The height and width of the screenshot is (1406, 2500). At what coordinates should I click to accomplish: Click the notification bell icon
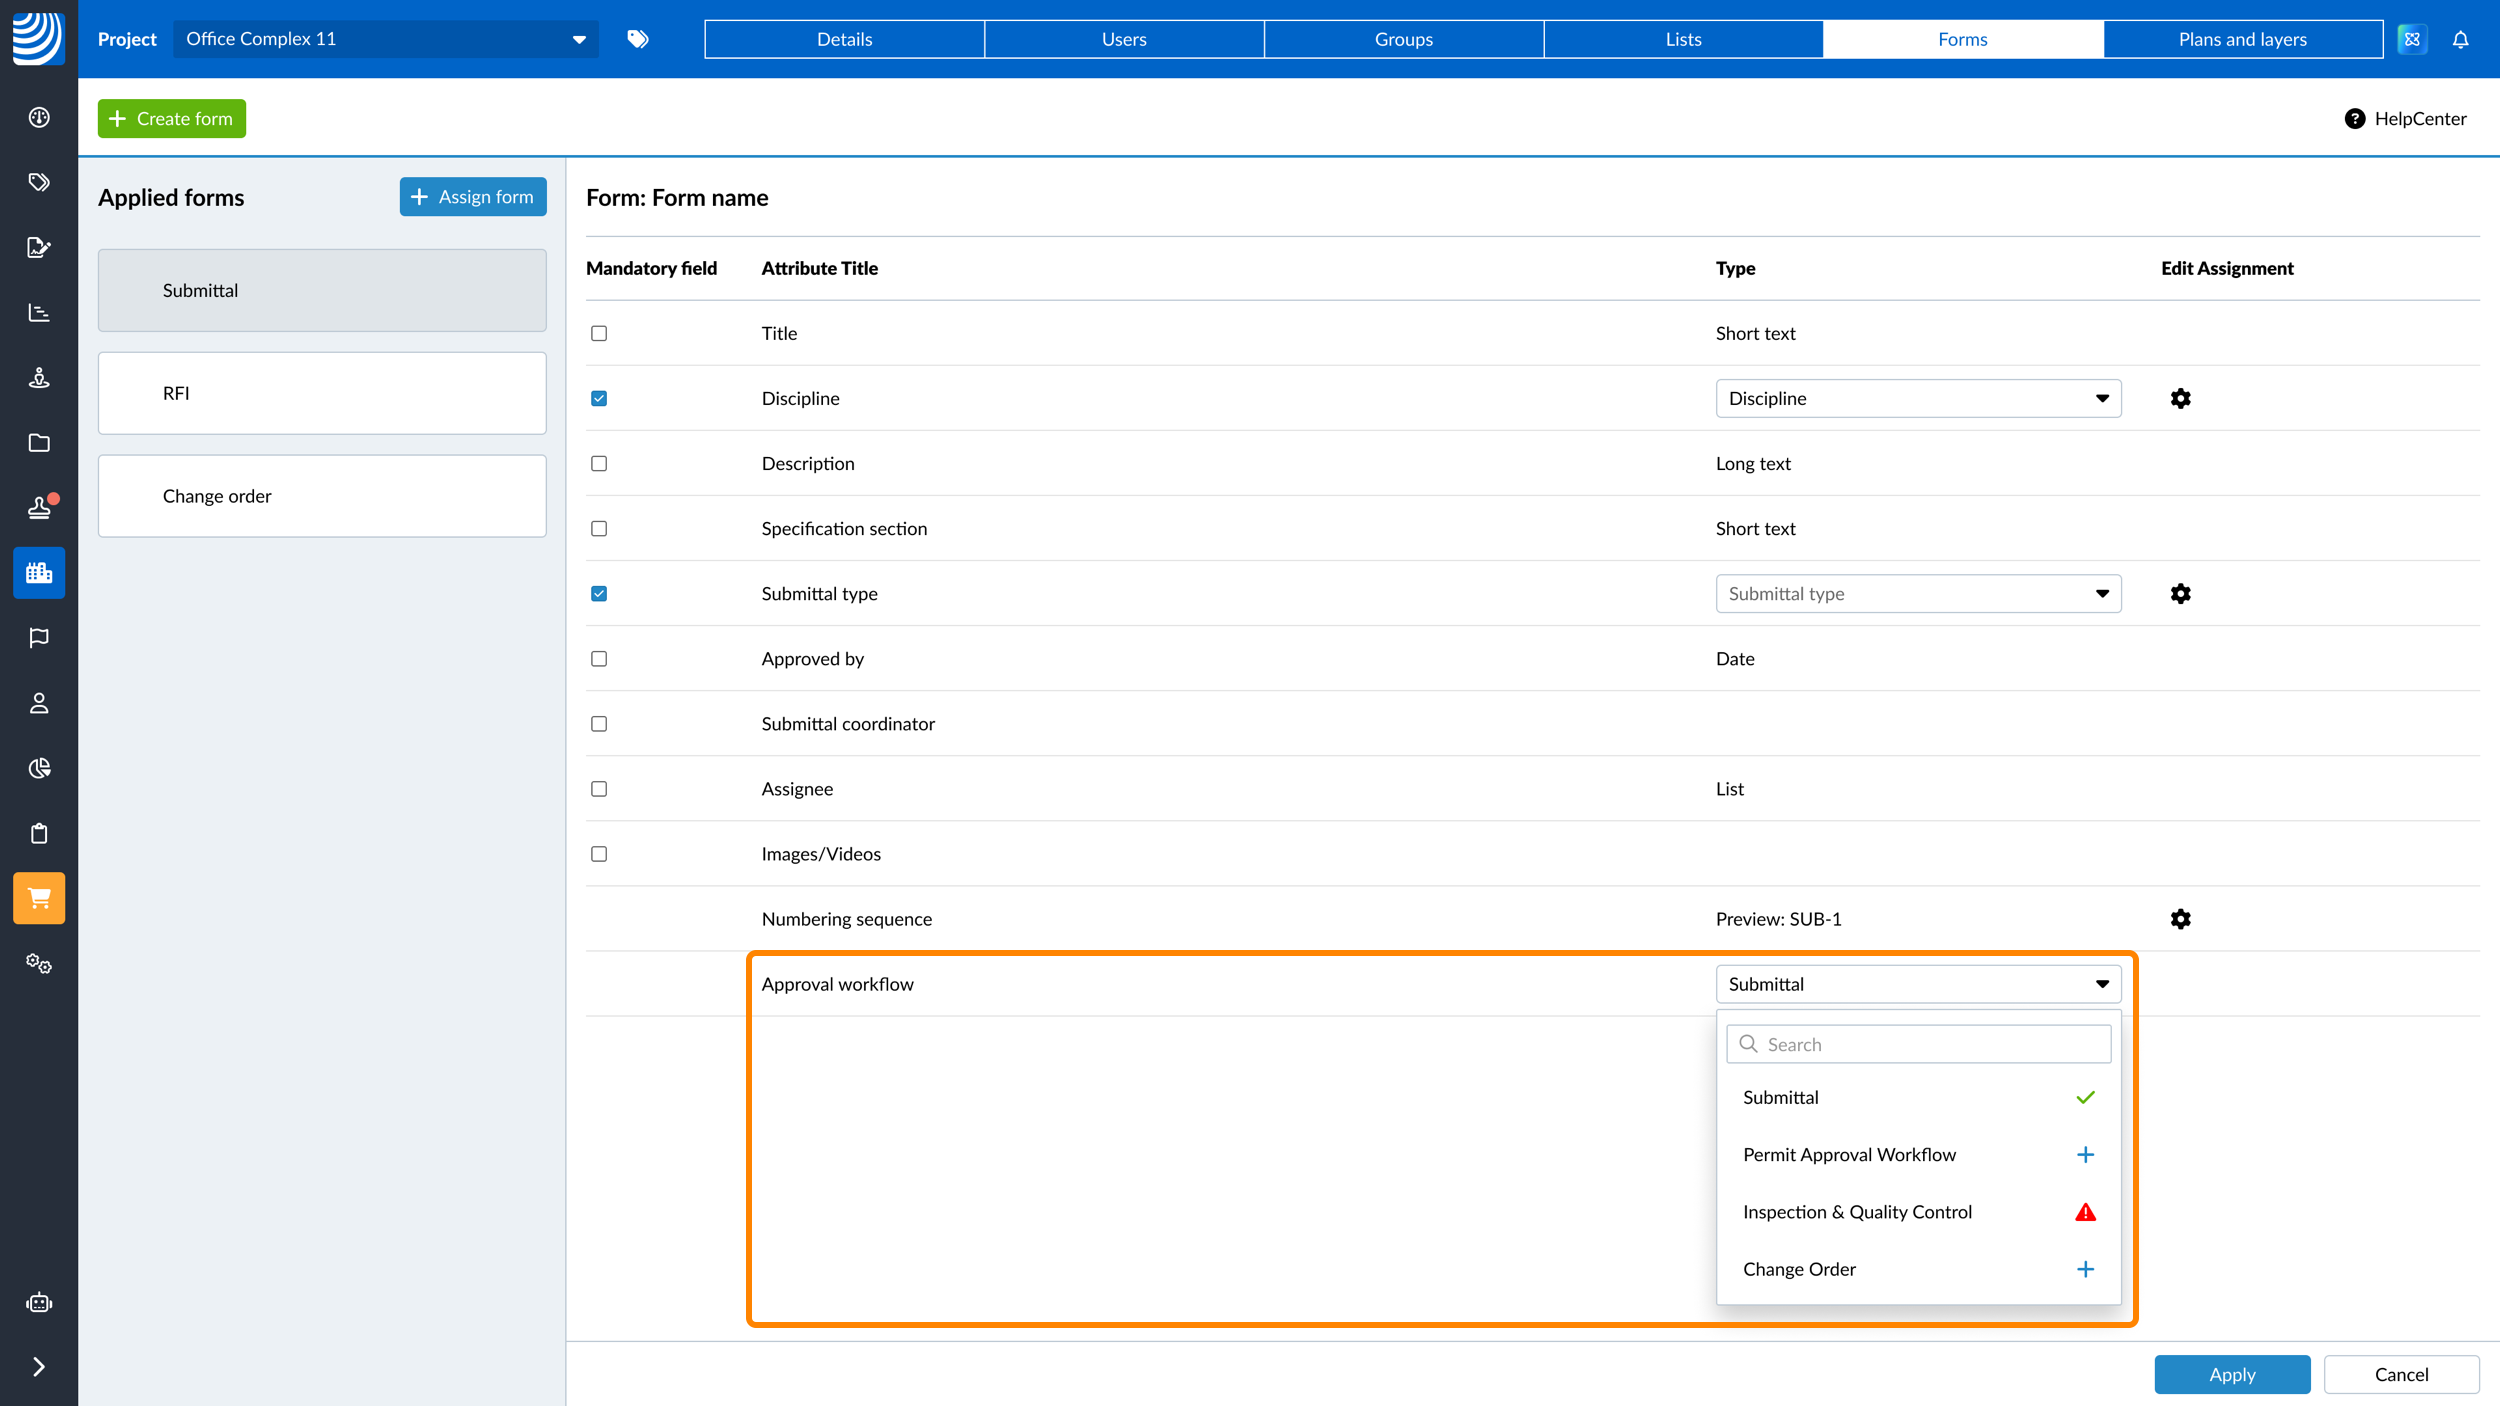click(x=2460, y=39)
